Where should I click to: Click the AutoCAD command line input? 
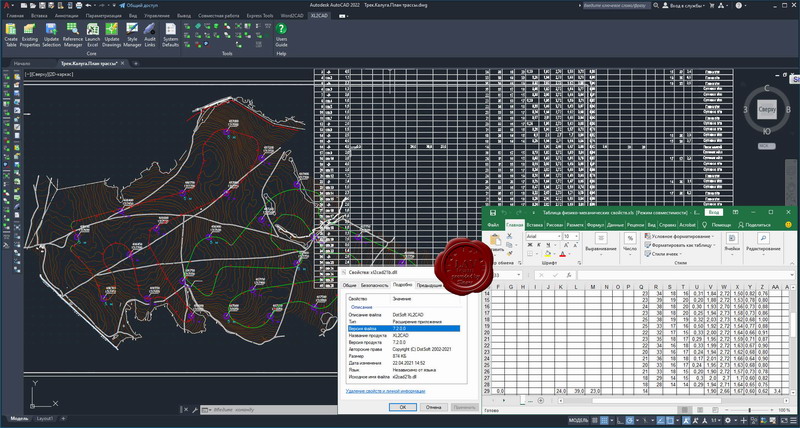[x=270, y=410]
